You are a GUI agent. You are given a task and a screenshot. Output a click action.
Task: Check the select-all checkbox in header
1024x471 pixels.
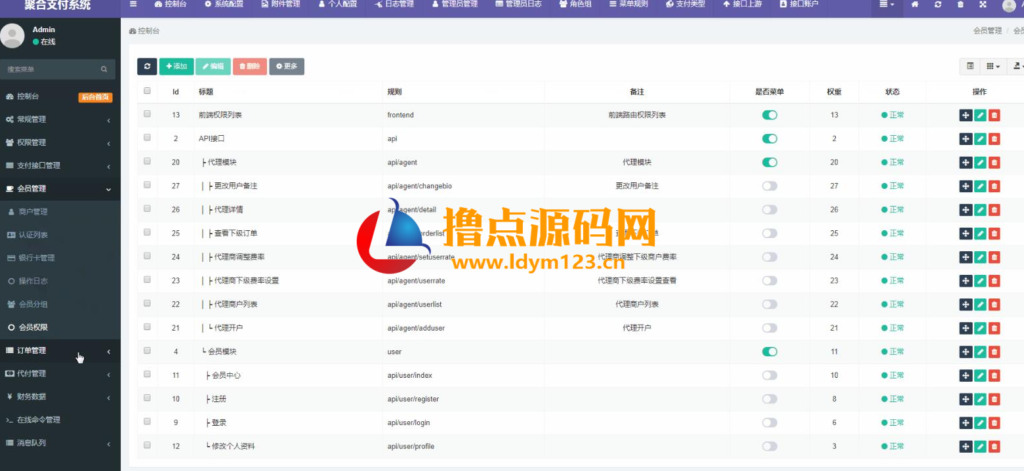(x=147, y=91)
